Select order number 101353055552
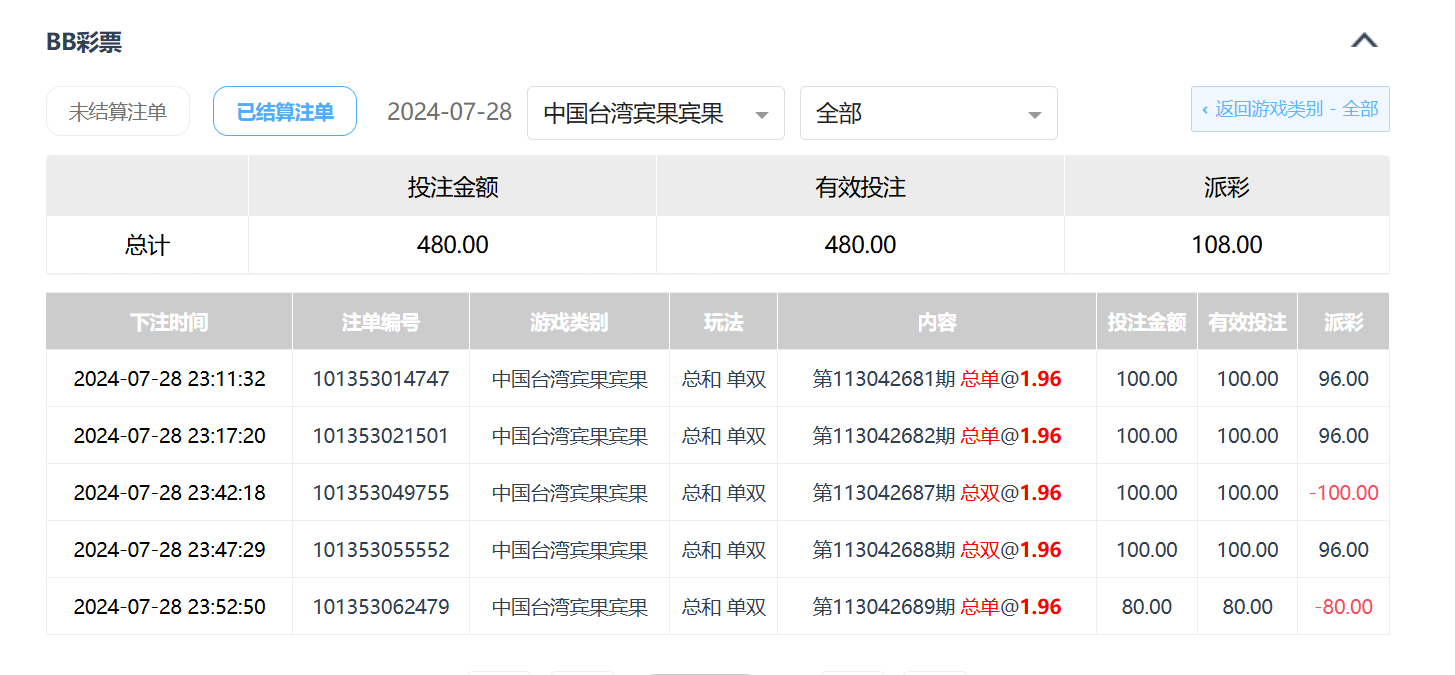This screenshot has width=1455, height=675. (381, 550)
